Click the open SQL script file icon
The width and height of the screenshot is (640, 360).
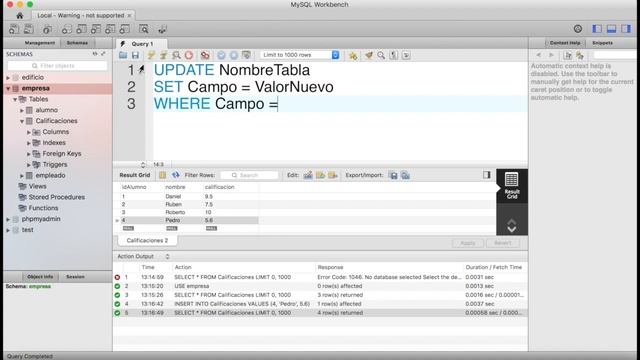coord(29,29)
